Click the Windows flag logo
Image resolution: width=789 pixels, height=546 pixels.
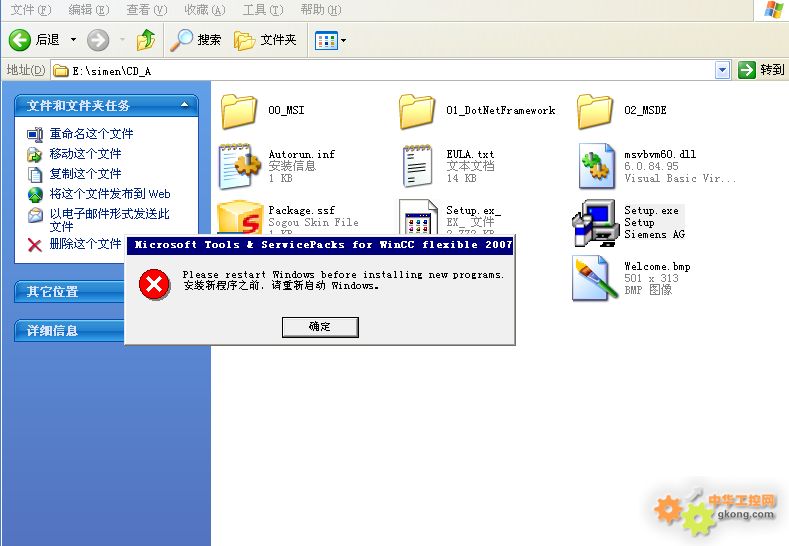(x=773, y=10)
